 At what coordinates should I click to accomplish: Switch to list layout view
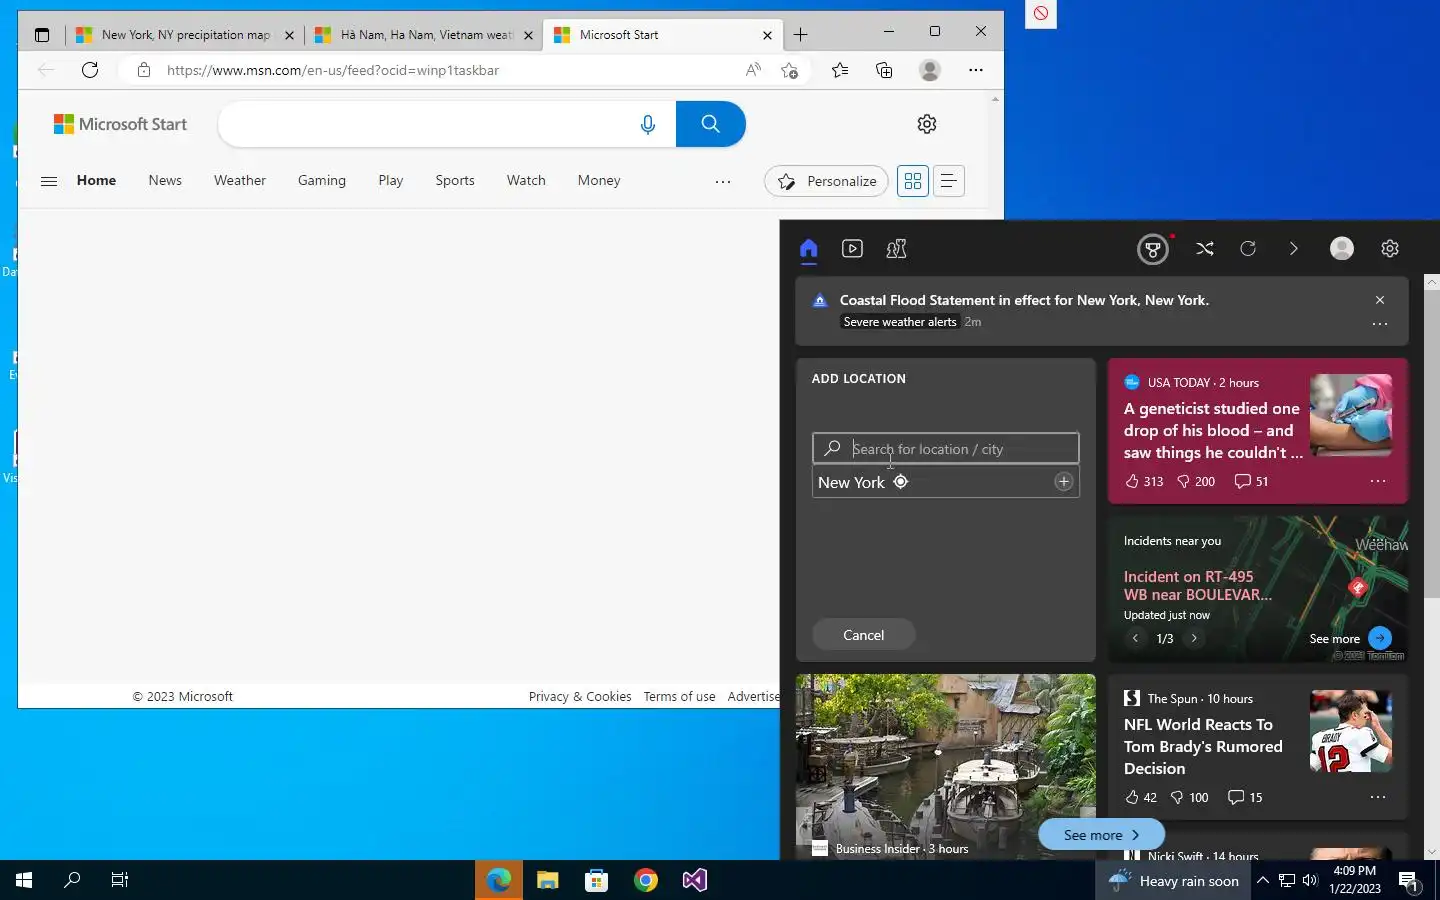tap(949, 181)
